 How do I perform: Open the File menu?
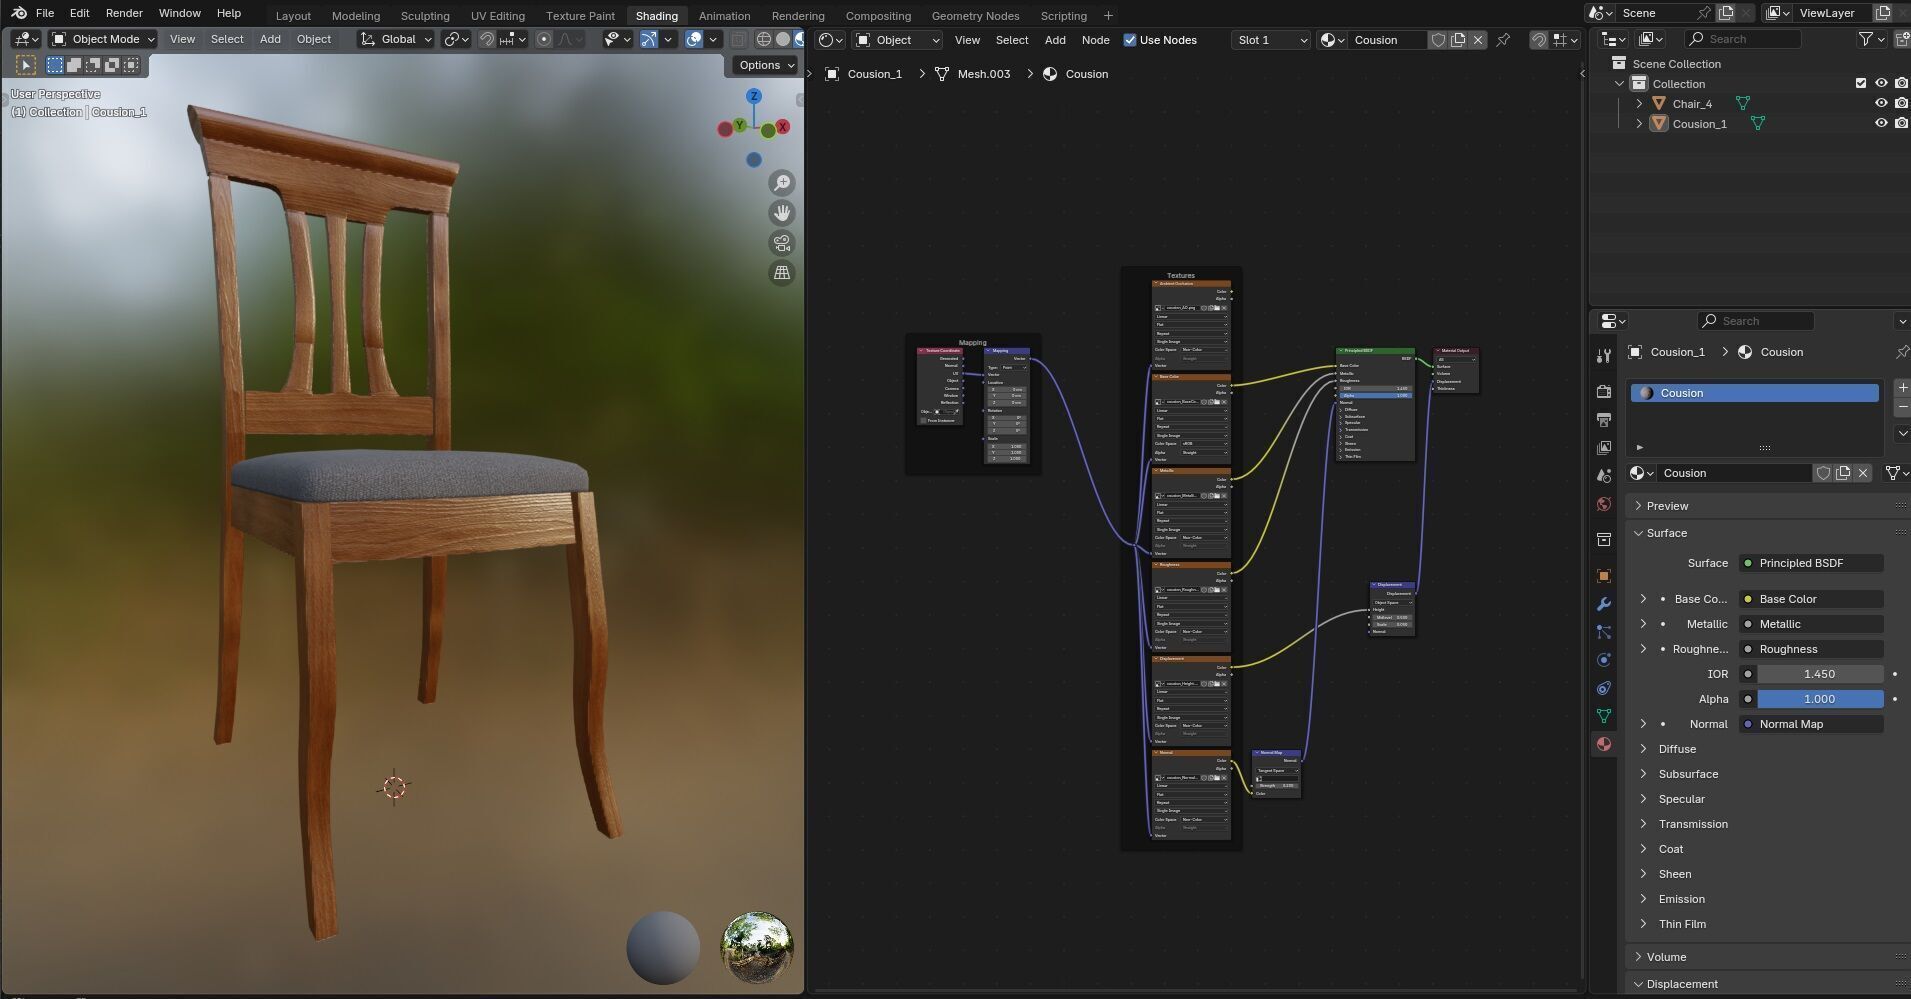(x=45, y=13)
